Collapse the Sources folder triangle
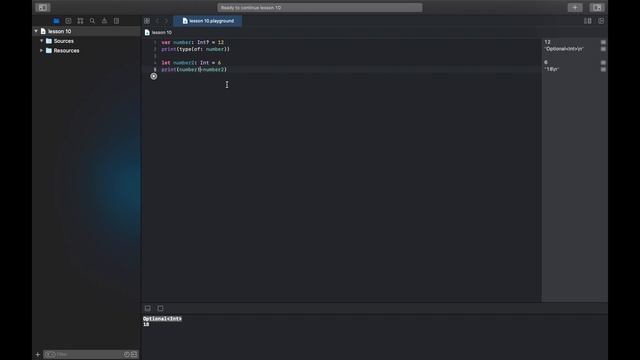This screenshot has width=640, height=360. (42, 41)
